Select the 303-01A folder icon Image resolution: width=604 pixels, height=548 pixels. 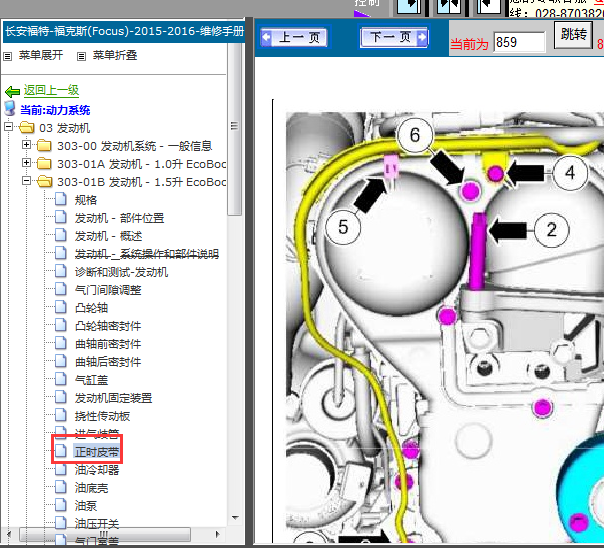pyautogui.click(x=44, y=164)
